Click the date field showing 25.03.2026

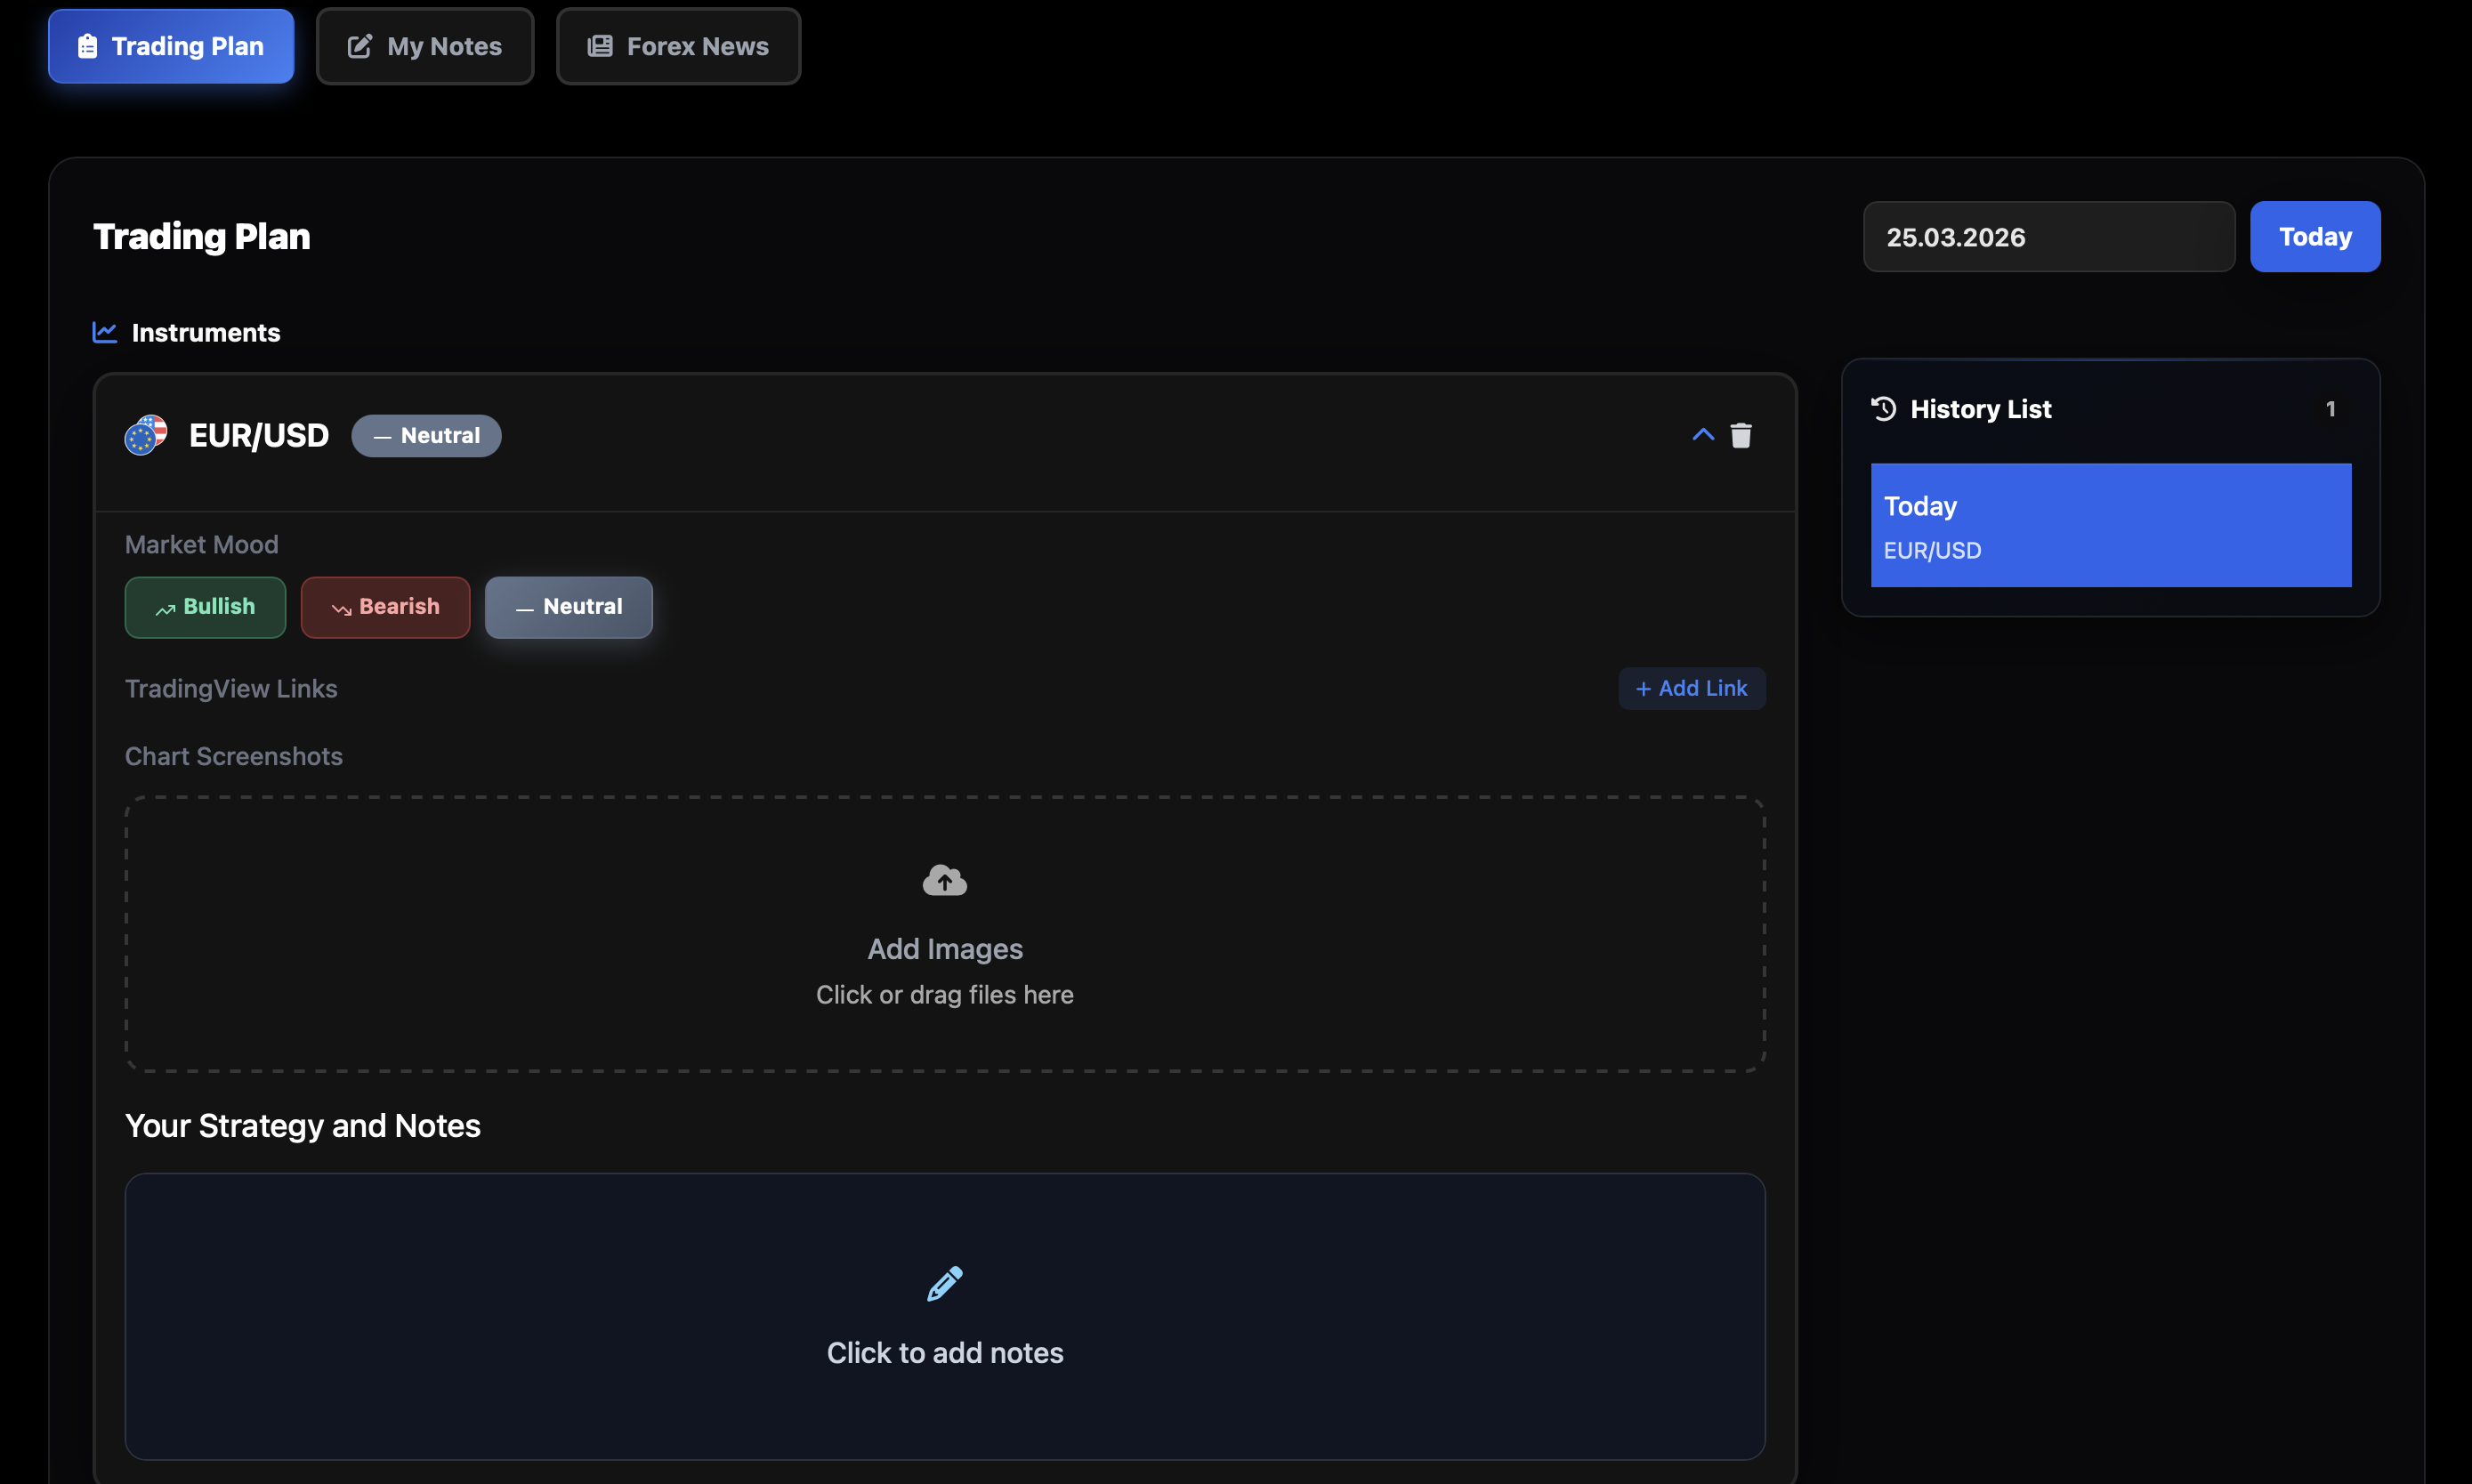tap(2049, 237)
